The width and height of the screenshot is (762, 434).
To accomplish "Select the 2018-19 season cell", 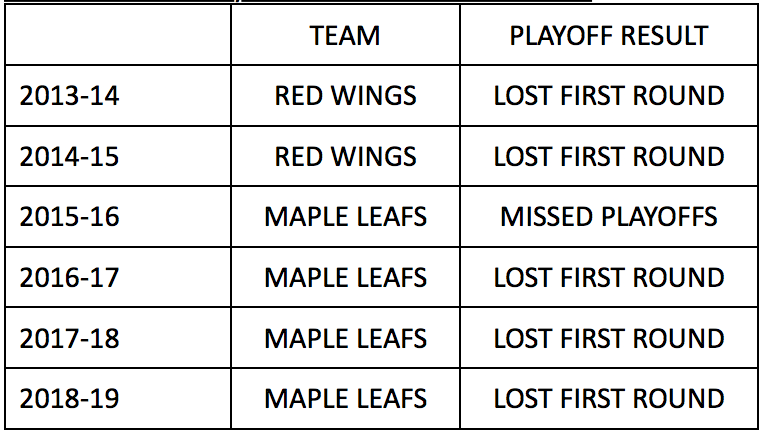I will pyautogui.click(x=70, y=398).
